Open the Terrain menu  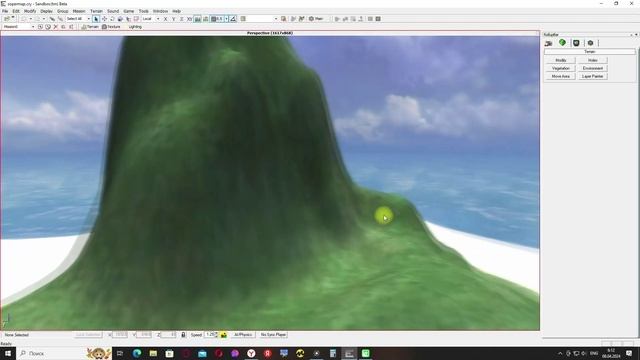click(97, 11)
